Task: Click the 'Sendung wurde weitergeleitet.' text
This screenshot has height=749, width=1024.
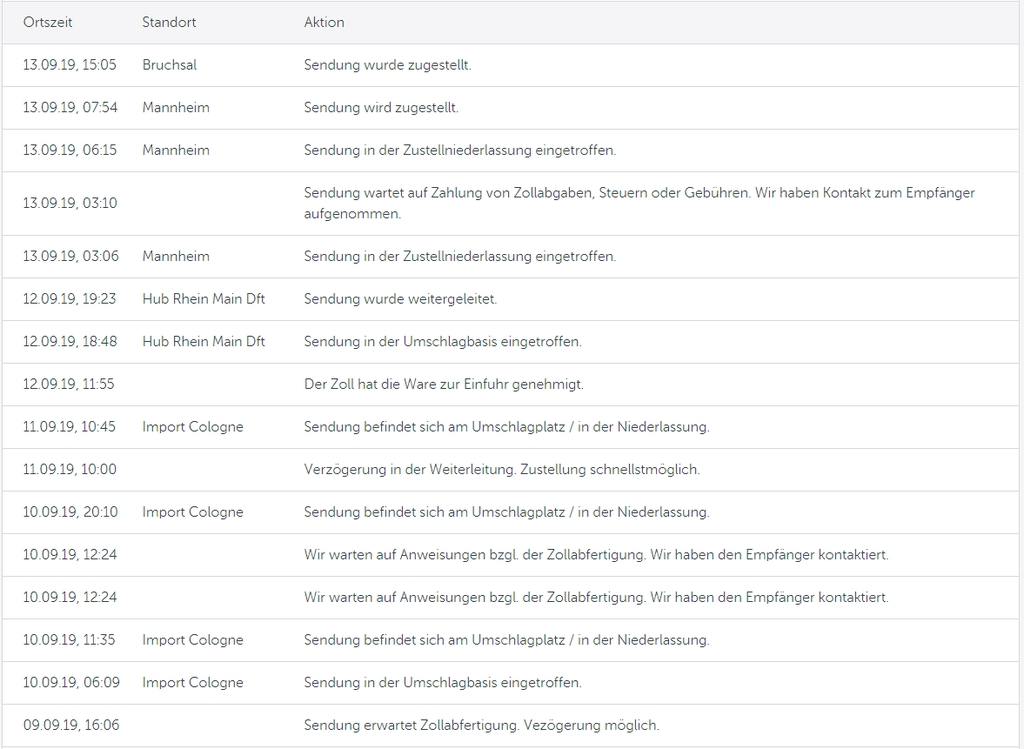Action: [x=400, y=299]
